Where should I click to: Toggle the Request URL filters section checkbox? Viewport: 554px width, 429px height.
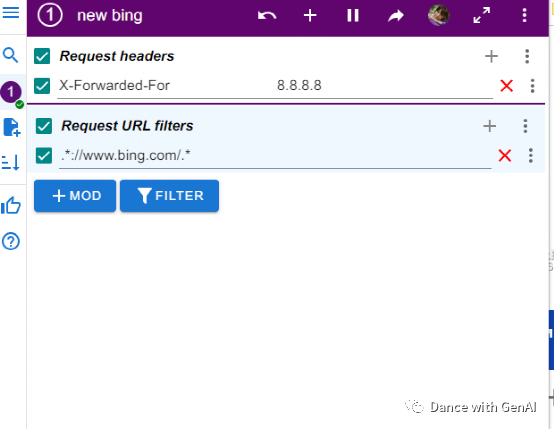[44, 126]
